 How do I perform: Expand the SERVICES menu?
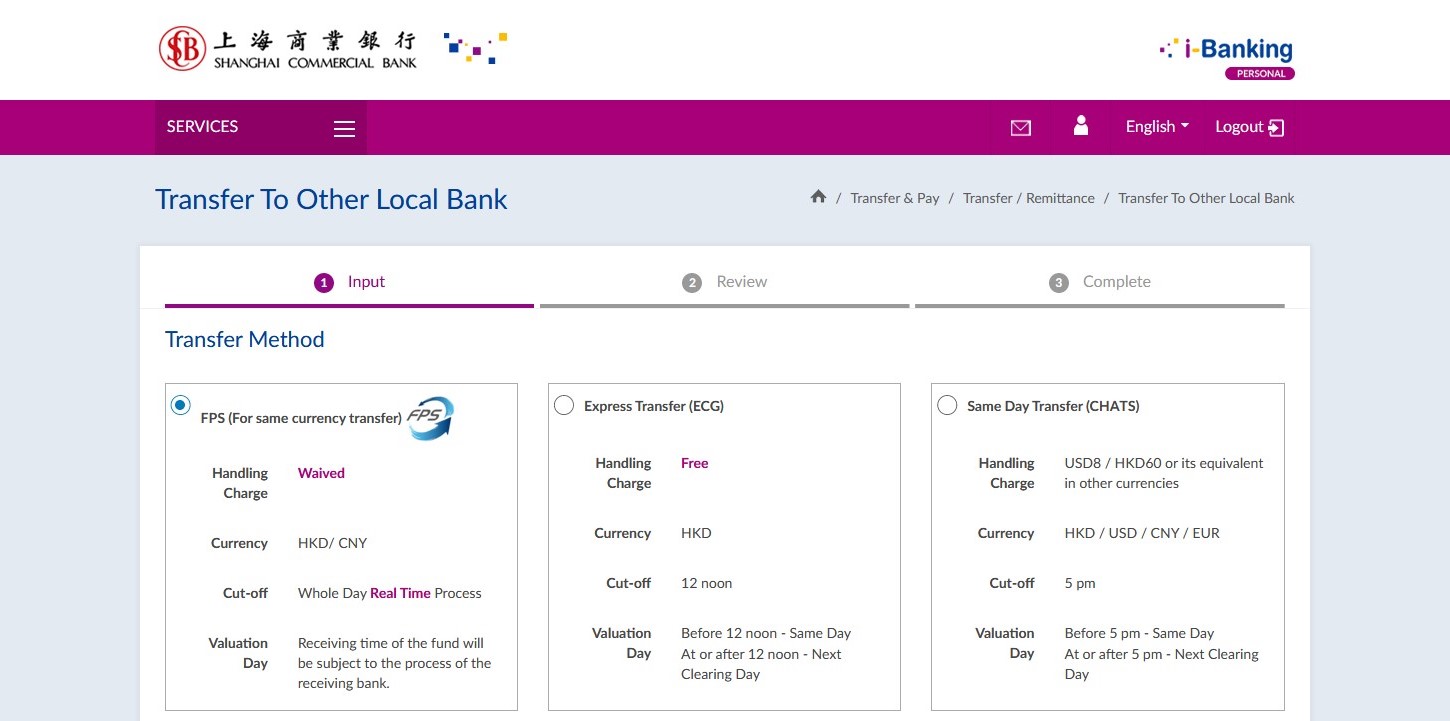pyautogui.click(x=203, y=127)
